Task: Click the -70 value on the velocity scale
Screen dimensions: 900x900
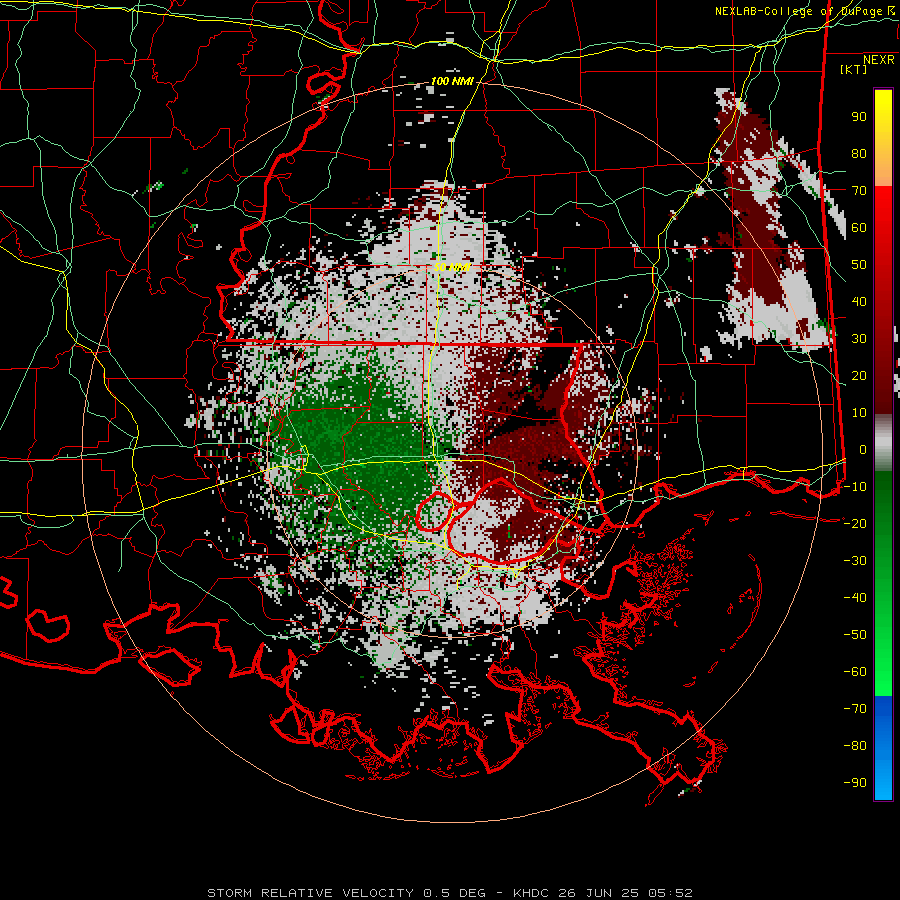Action: click(855, 709)
